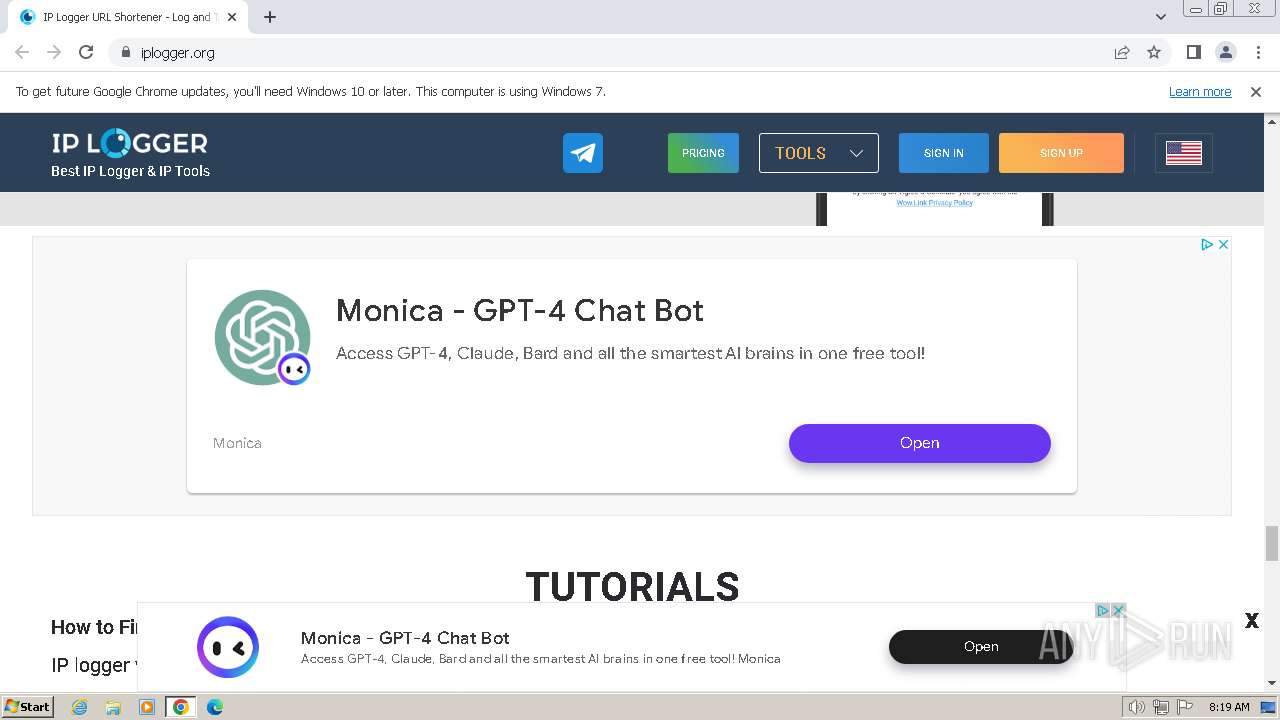This screenshot has height=720, width=1280.
Task: Click the bottom banner Monica title text
Action: pyautogui.click(x=405, y=638)
